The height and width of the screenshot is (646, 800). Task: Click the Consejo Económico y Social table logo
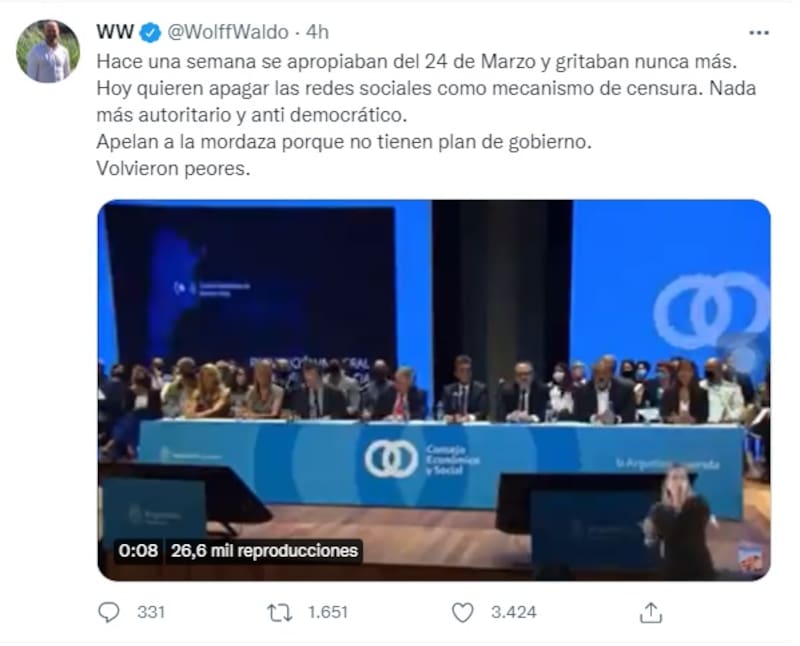(422, 459)
